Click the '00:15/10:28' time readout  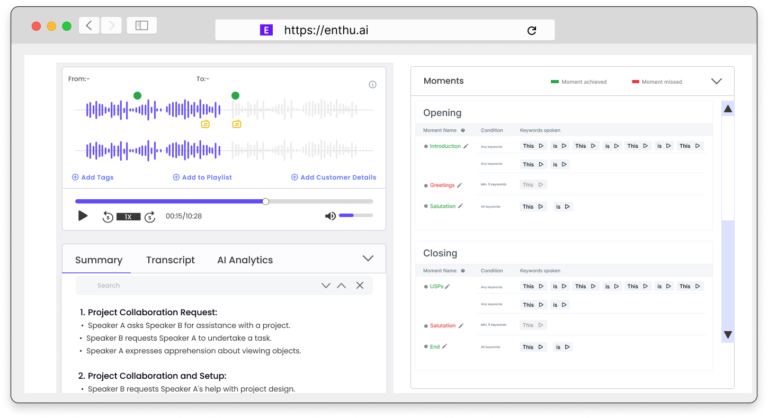[x=184, y=216]
